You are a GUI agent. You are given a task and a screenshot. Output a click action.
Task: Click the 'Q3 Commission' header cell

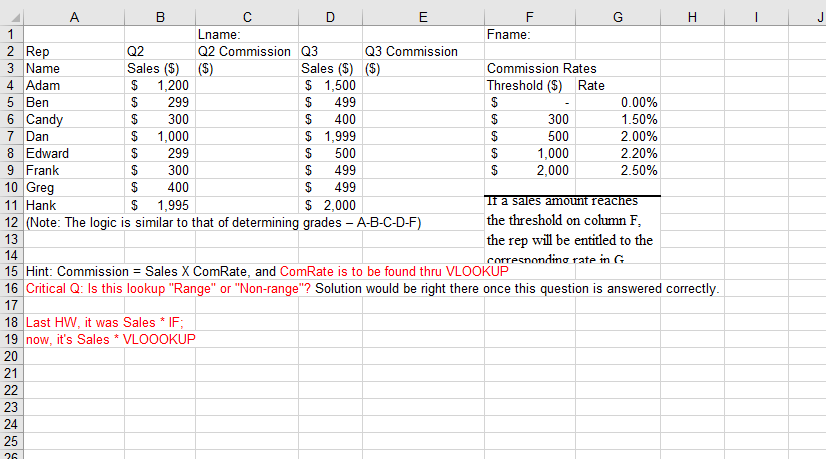424,52
